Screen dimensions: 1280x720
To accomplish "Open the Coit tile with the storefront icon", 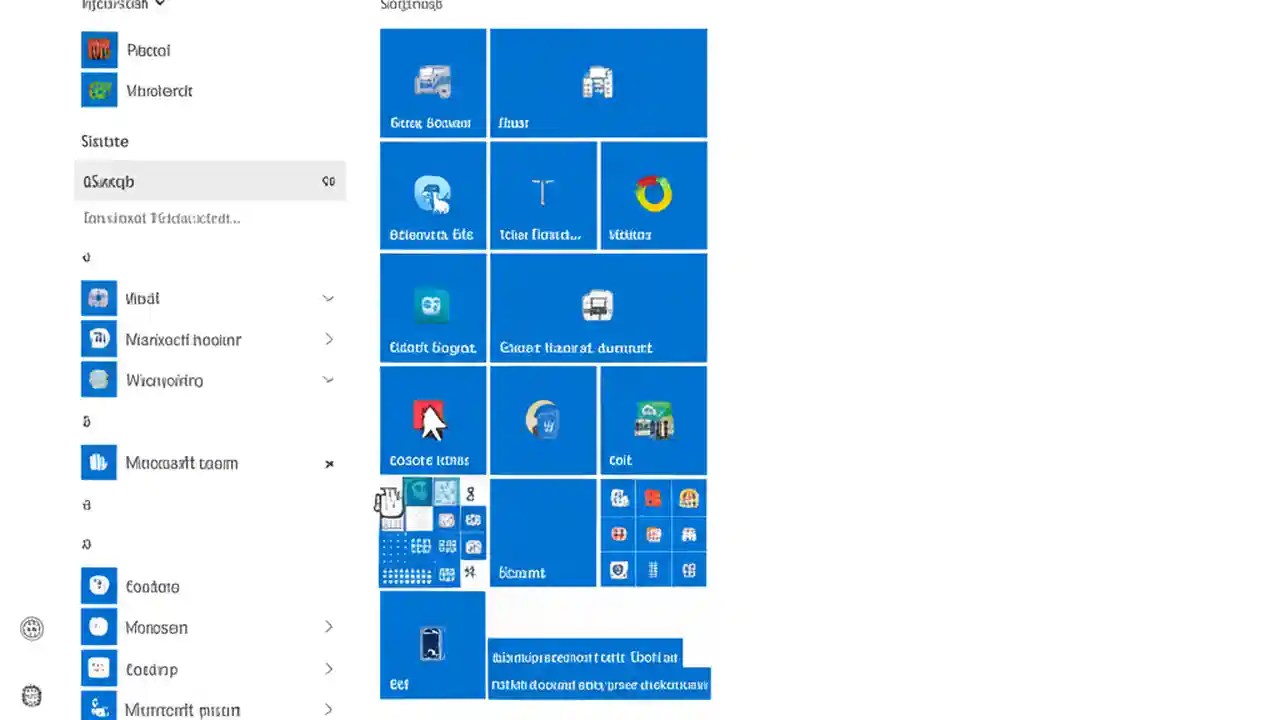I will pos(653,420).
